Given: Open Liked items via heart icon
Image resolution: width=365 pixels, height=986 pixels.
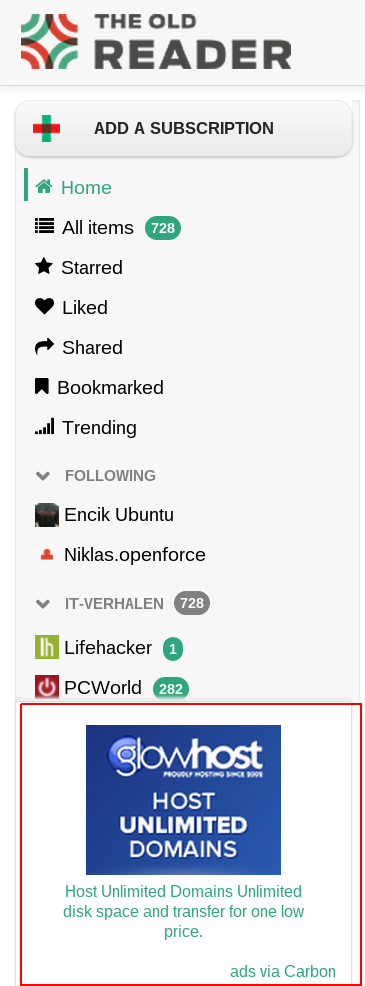Looking at the screenshot, I should coord(44,306).
